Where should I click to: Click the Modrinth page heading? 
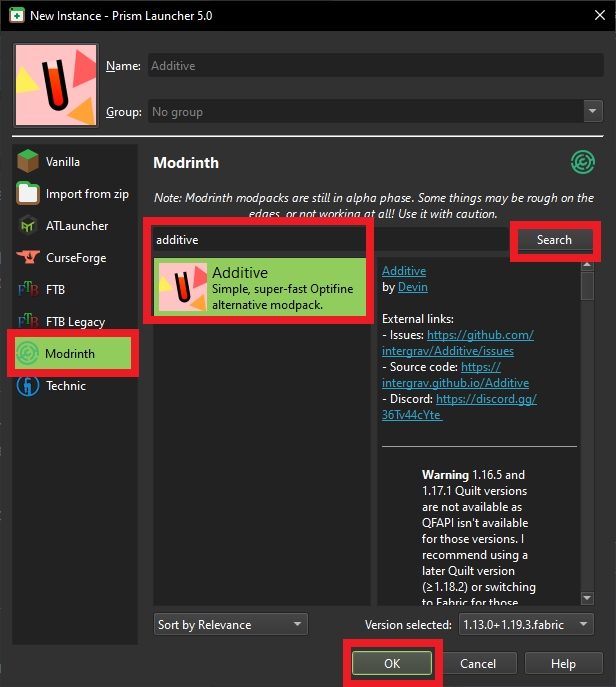coord(186,163)
